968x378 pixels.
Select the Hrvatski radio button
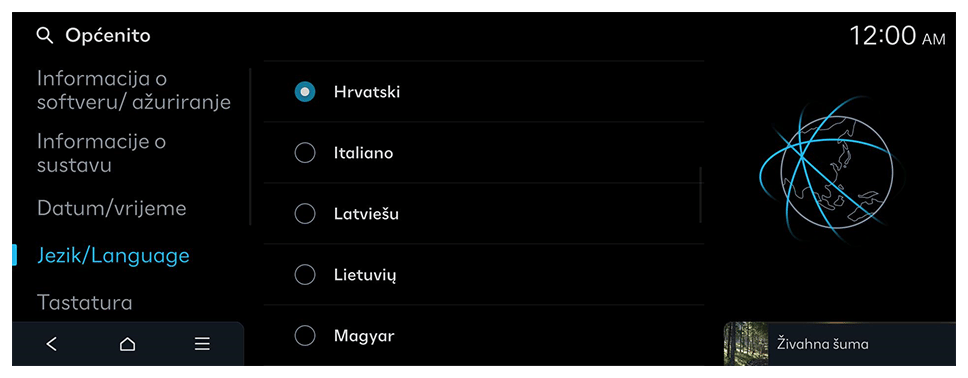[x=305, y=92]
